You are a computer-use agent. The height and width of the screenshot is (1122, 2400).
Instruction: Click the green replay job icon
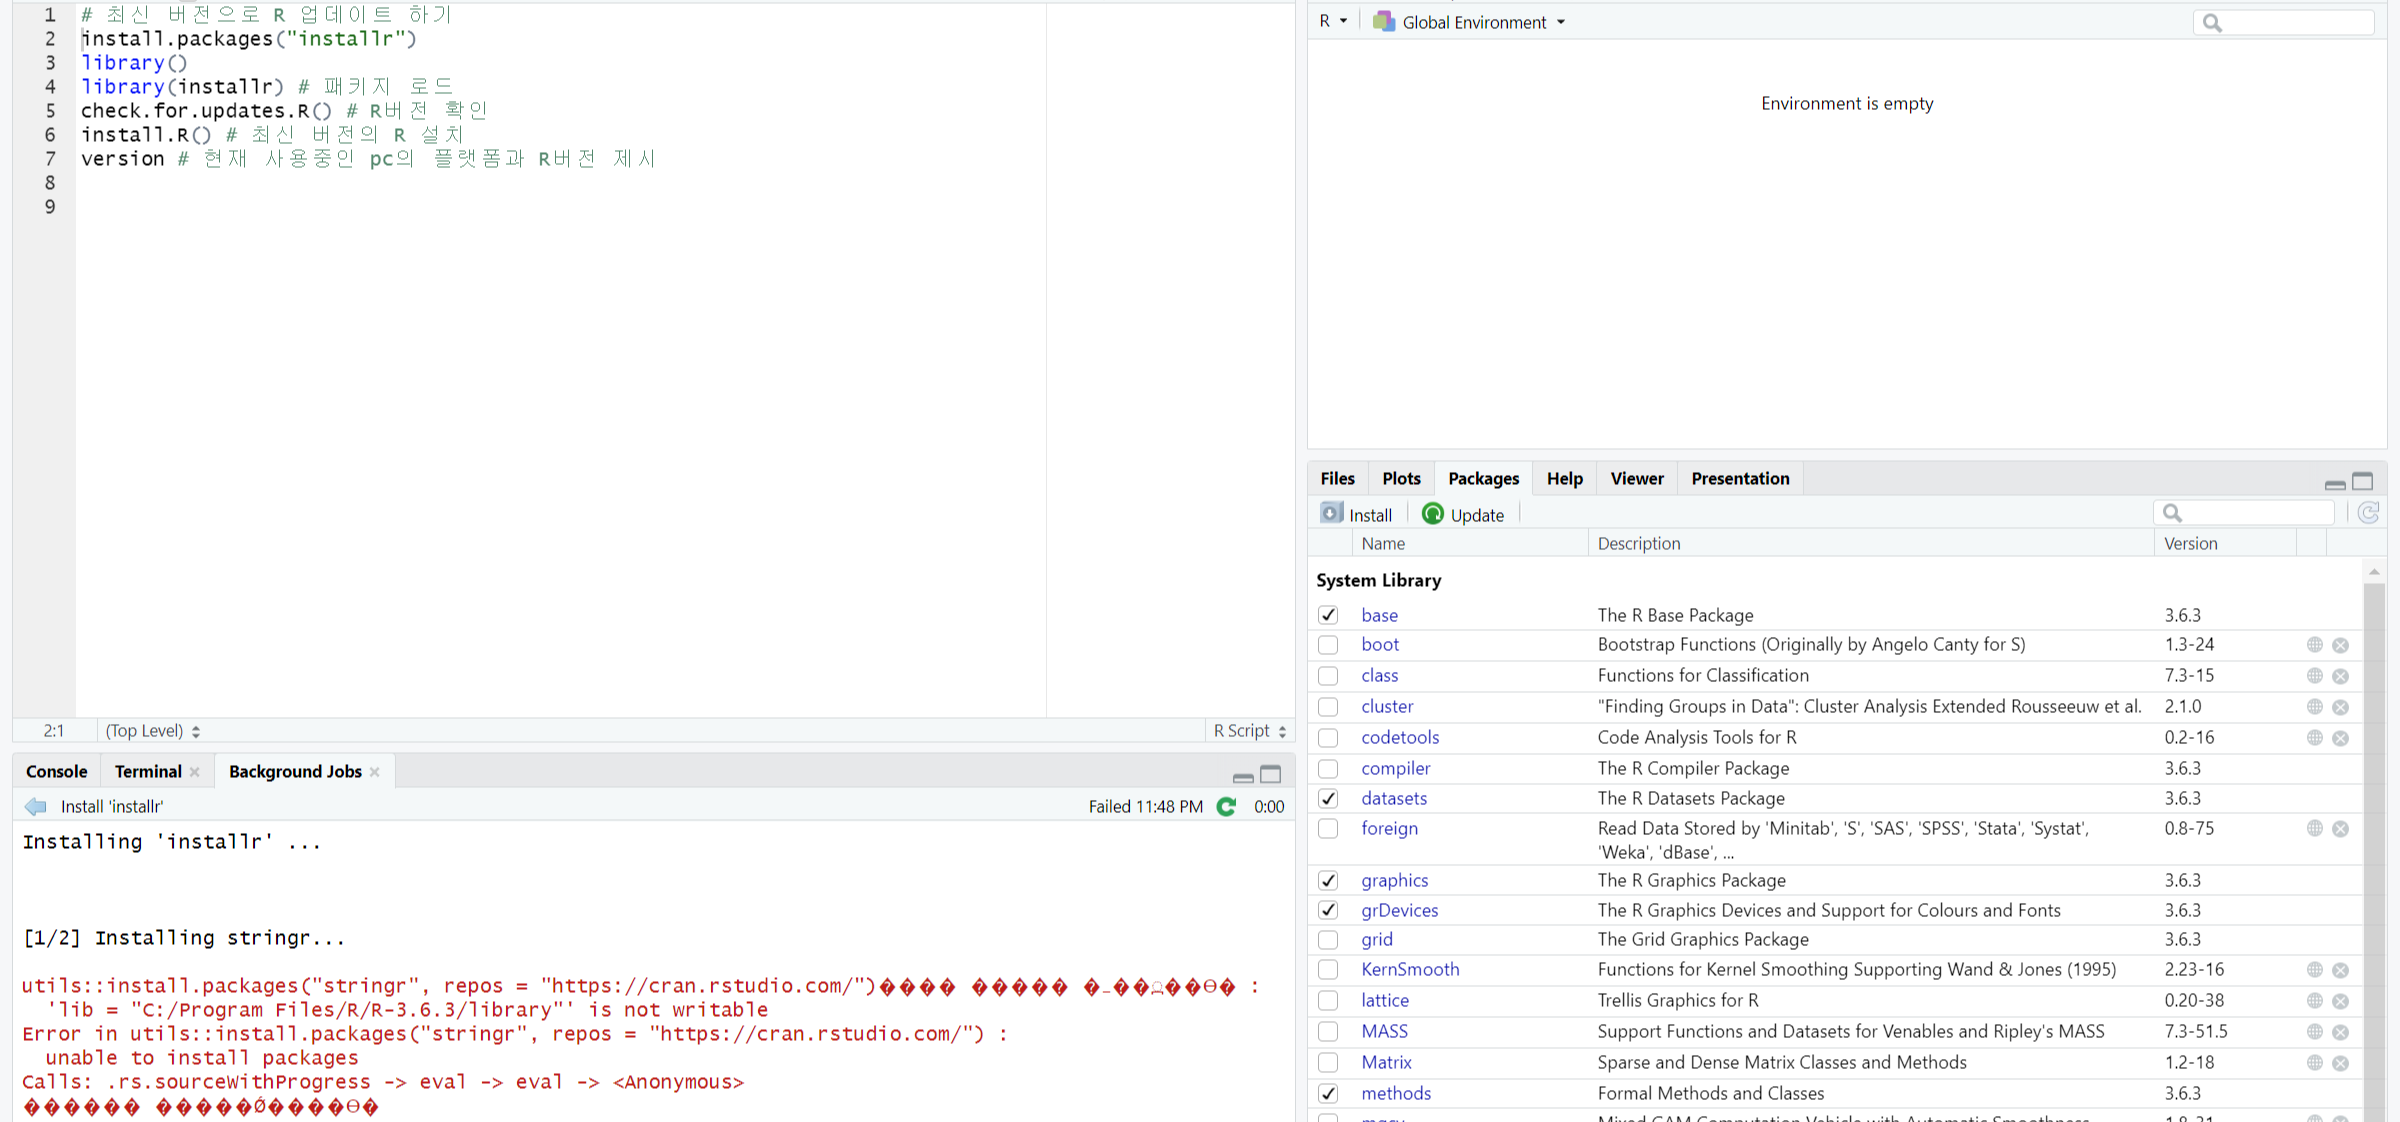[x=1227, y=807]
